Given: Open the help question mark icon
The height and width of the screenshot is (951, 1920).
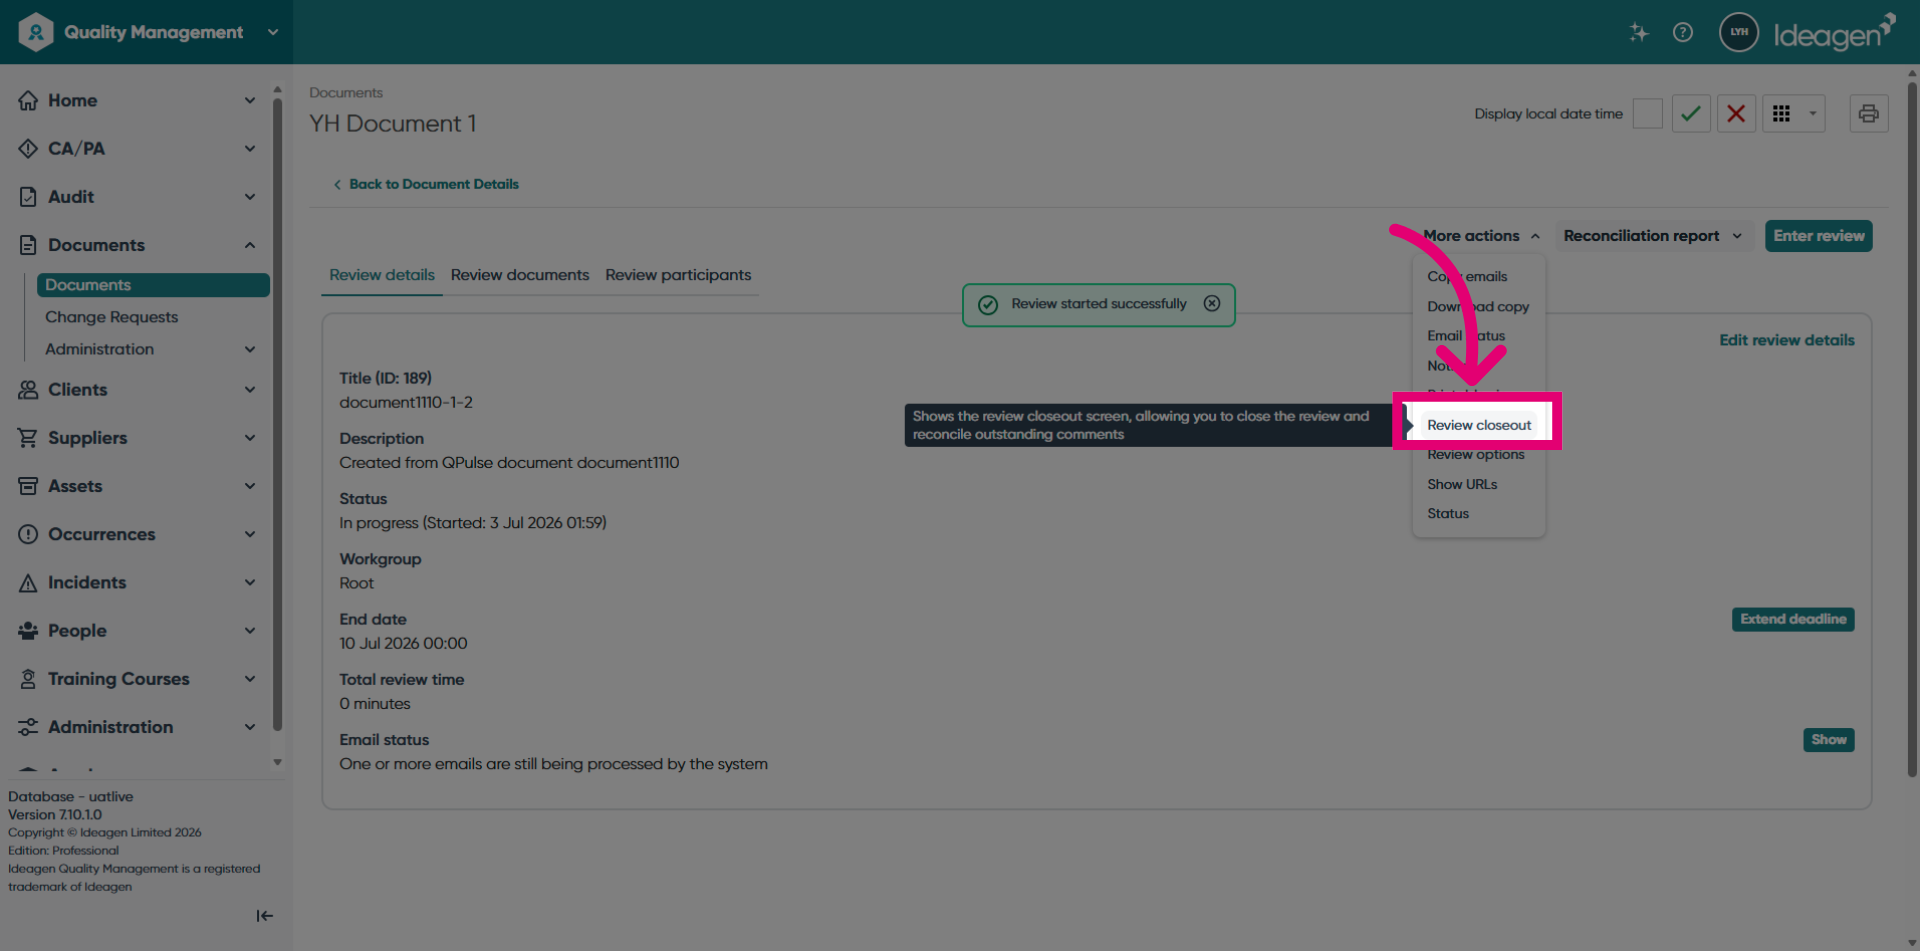Looking at the screenshot, I should coord(1683,32).
